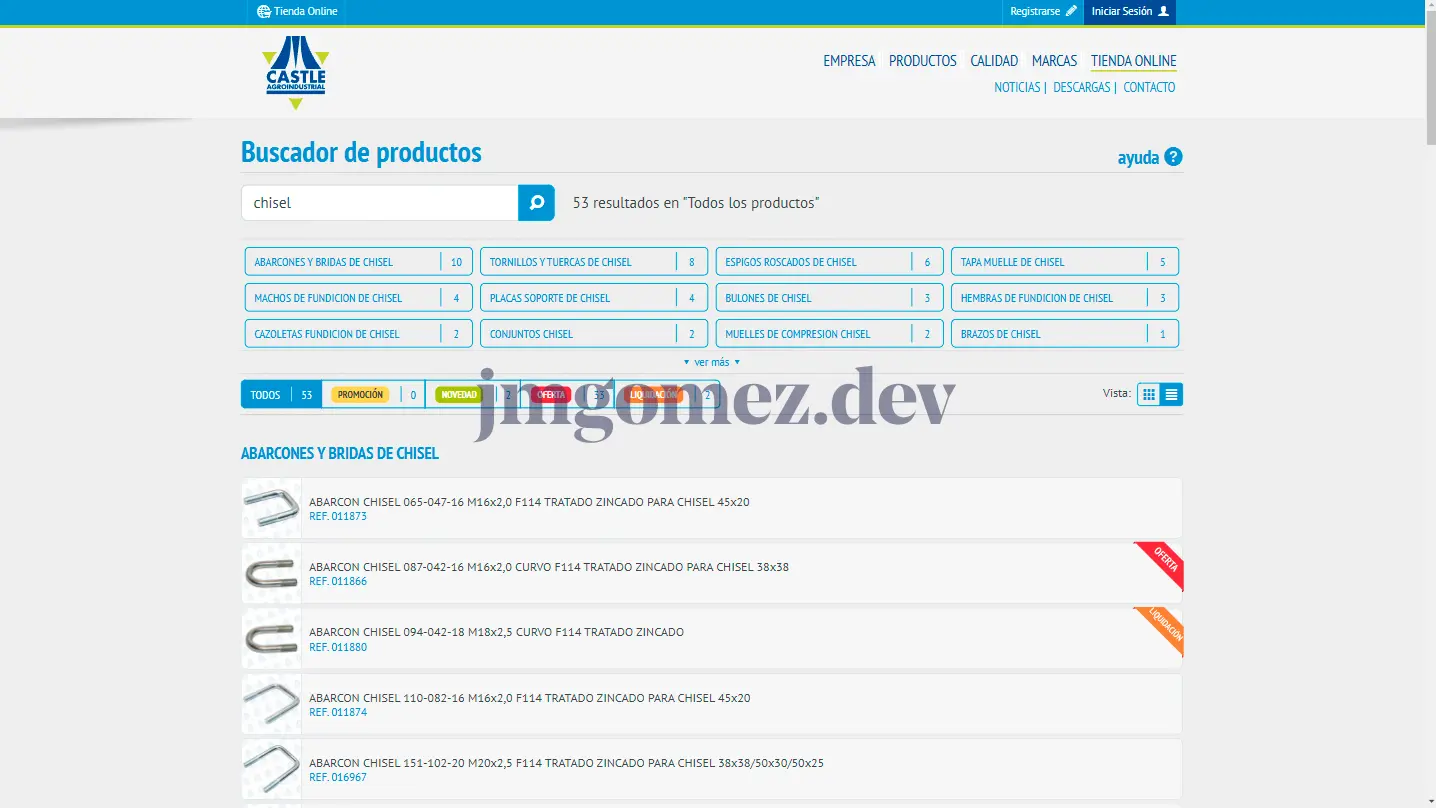Open product REF. 011873 link
This screenshot has height=808, width=1436.
(338, 517)
